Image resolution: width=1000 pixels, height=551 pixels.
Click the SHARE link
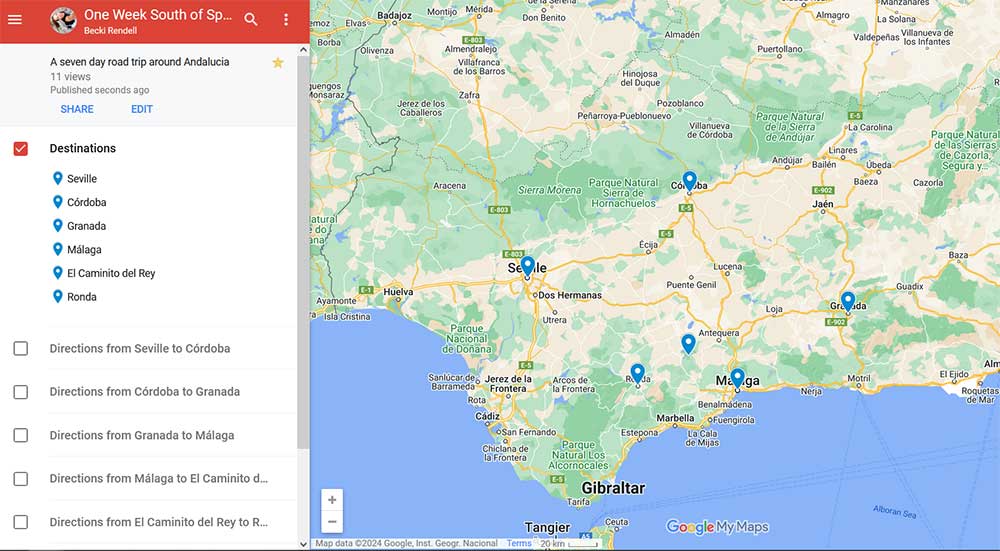tap(77, 109)
